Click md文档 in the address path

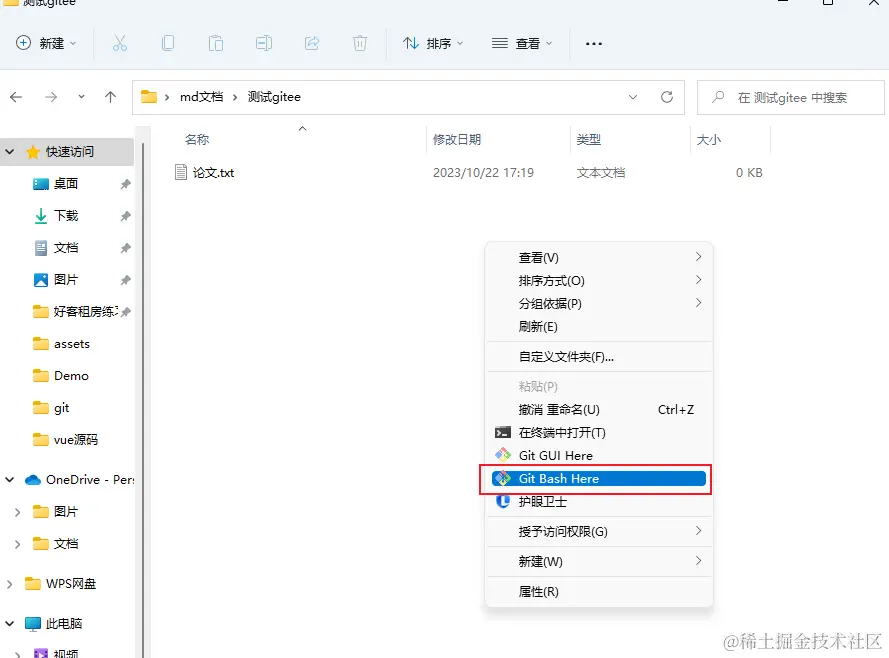(201, 97)
